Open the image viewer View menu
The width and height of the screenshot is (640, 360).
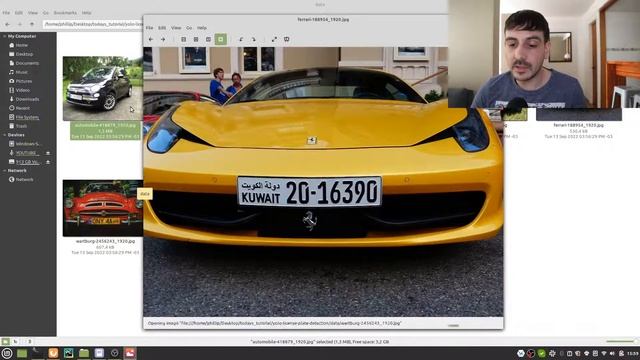click(176, 28)
